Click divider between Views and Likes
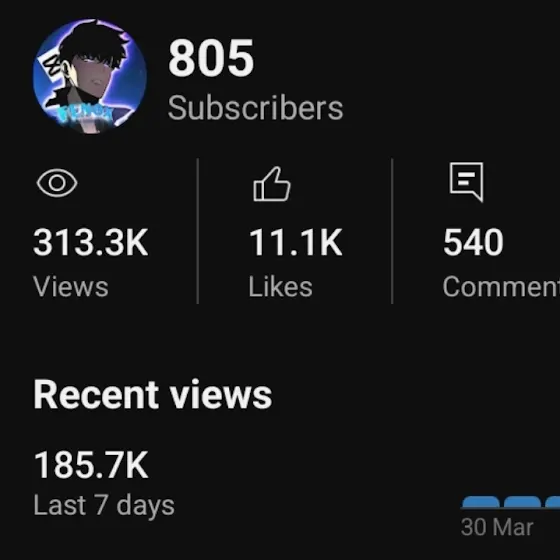Viewport: 560px width, 560px height. [x=198, y=231]
